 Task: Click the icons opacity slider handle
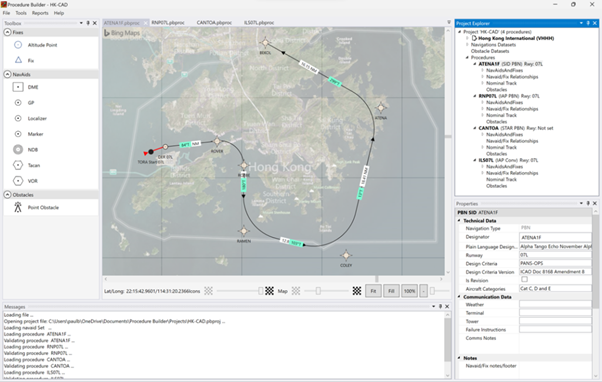[261, 291]
